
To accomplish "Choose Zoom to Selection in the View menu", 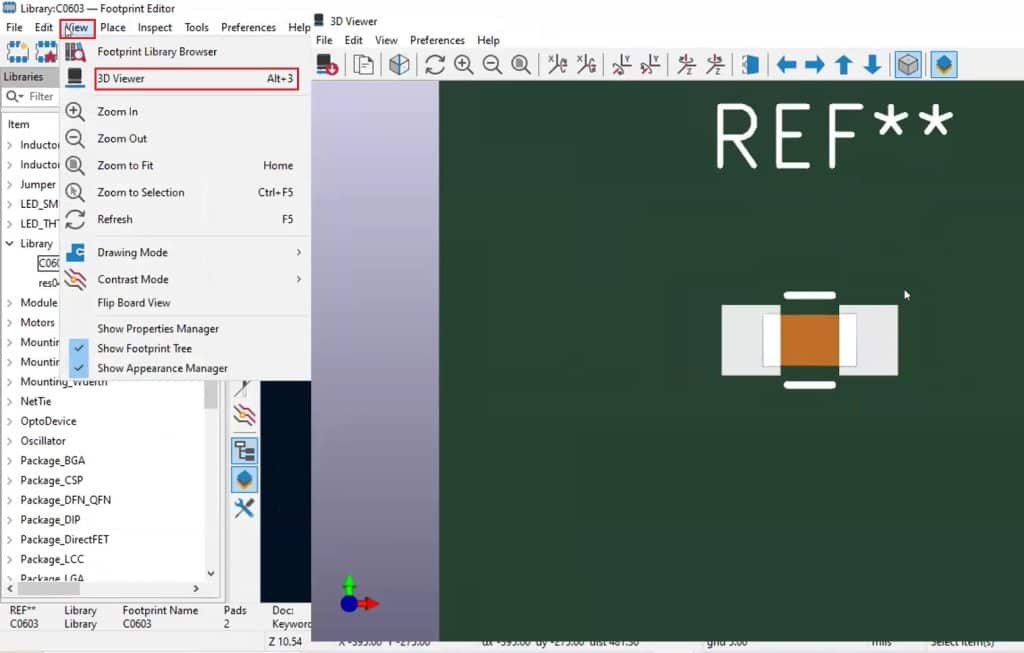I will pos(138,191).
